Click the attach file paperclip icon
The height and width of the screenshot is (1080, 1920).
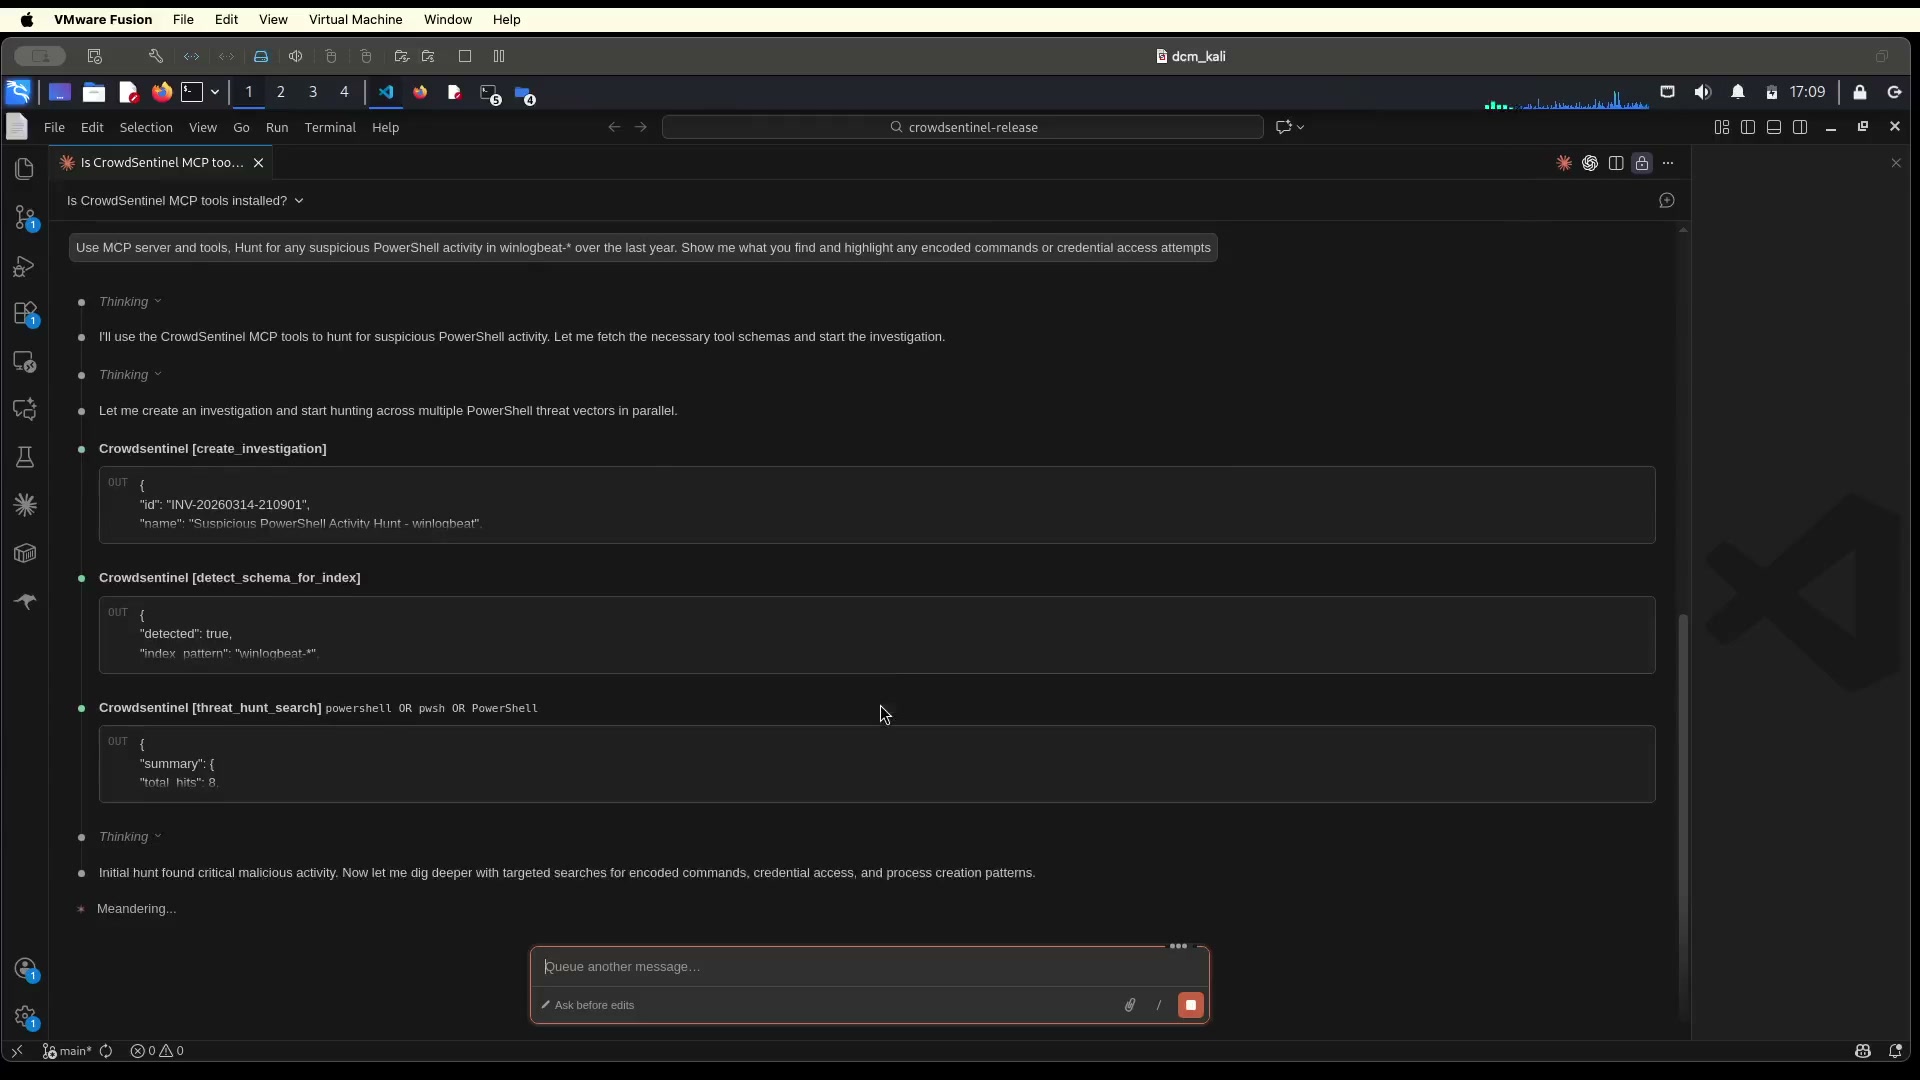[1130, 1005]
